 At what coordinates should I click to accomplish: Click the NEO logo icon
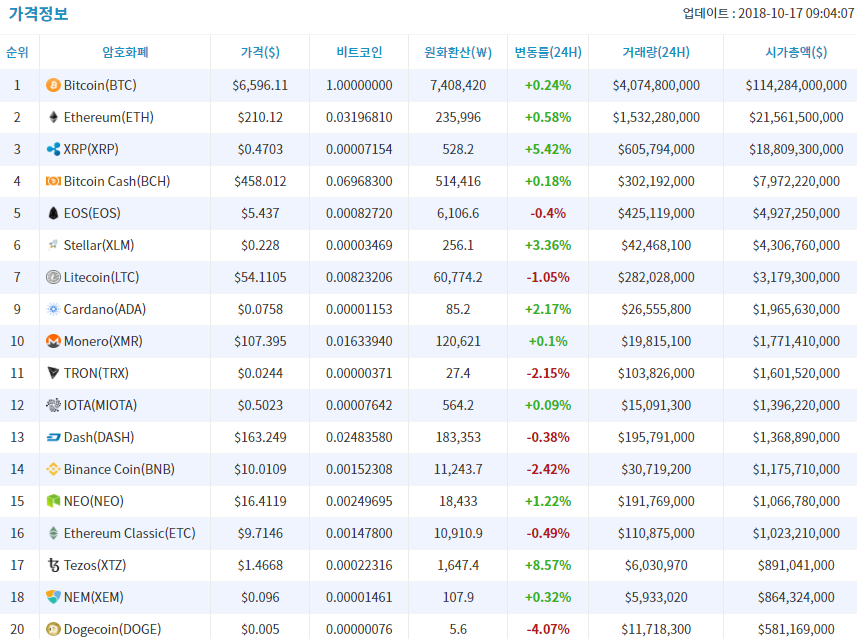click(x=53, y=501)
